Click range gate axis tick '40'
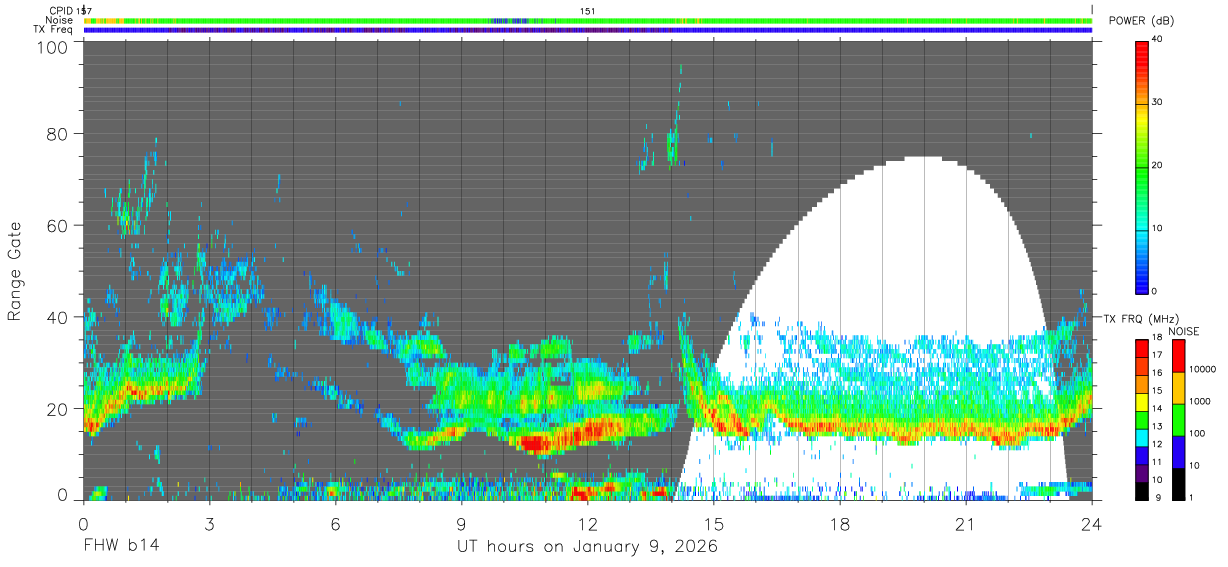The height and width of the screenshot is (567, 1228). click(58, 317)
